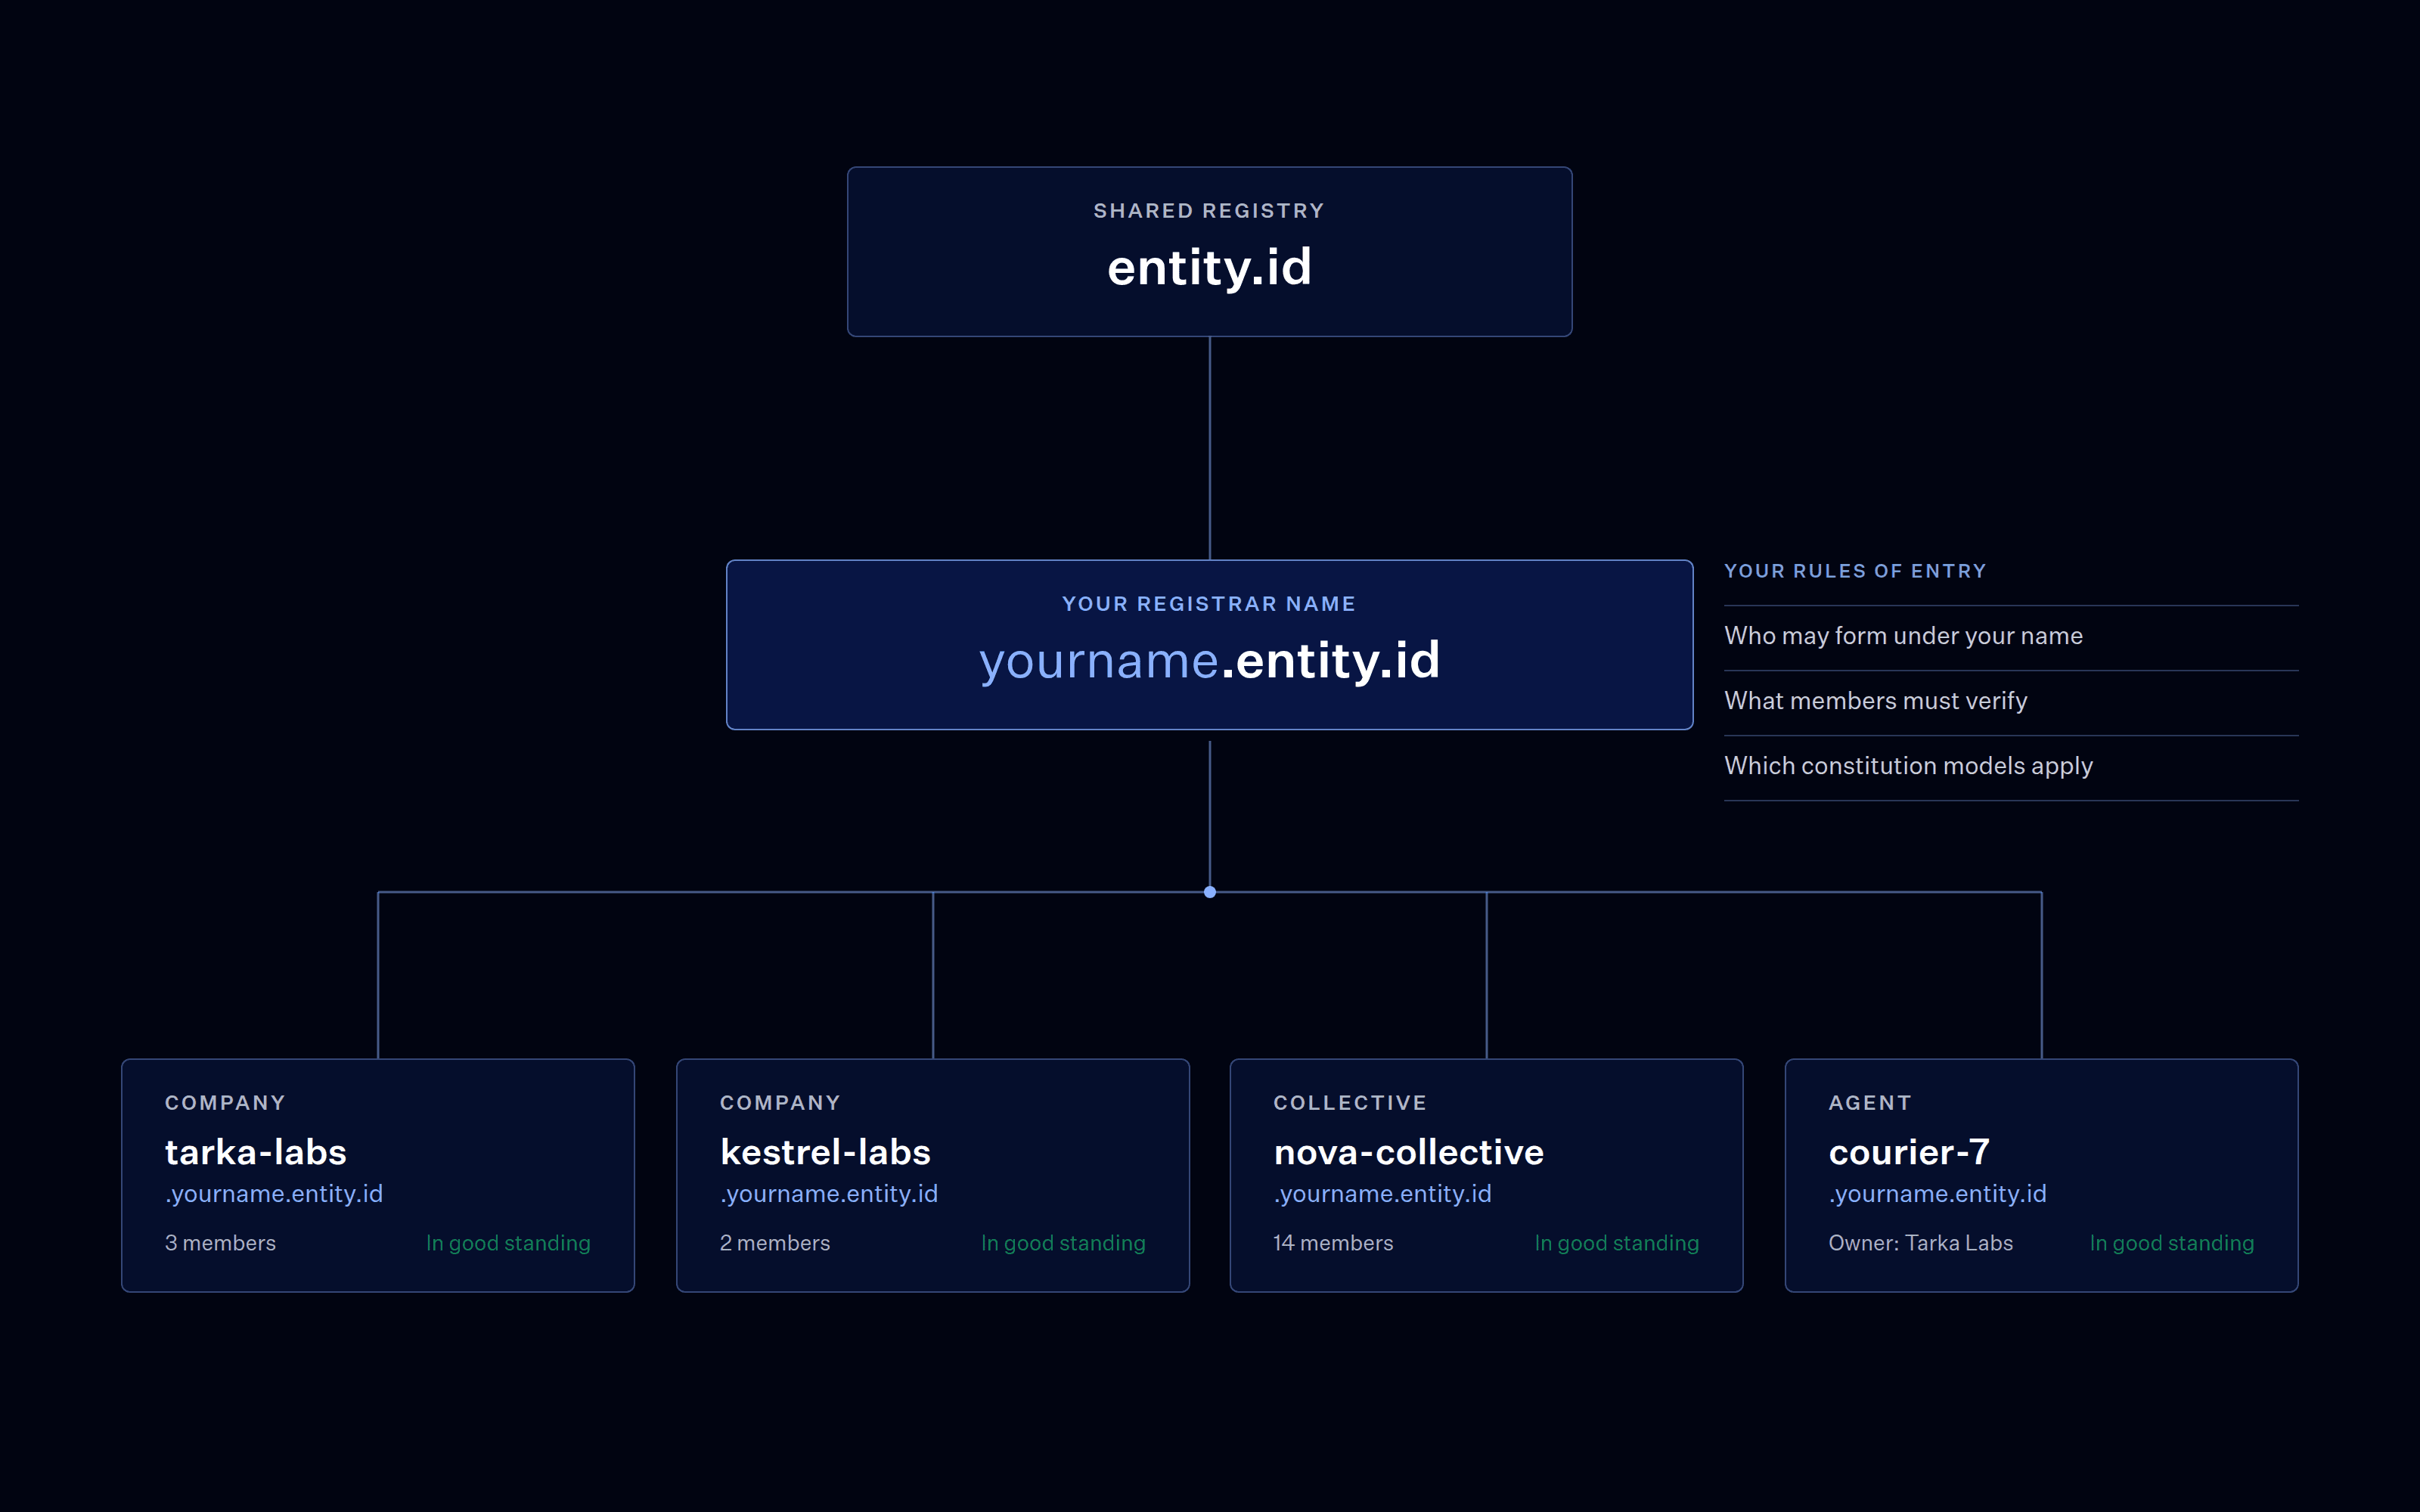
Task: Click 'In good standing' on kestrel-labs card
Action: pos(1063,1243)
